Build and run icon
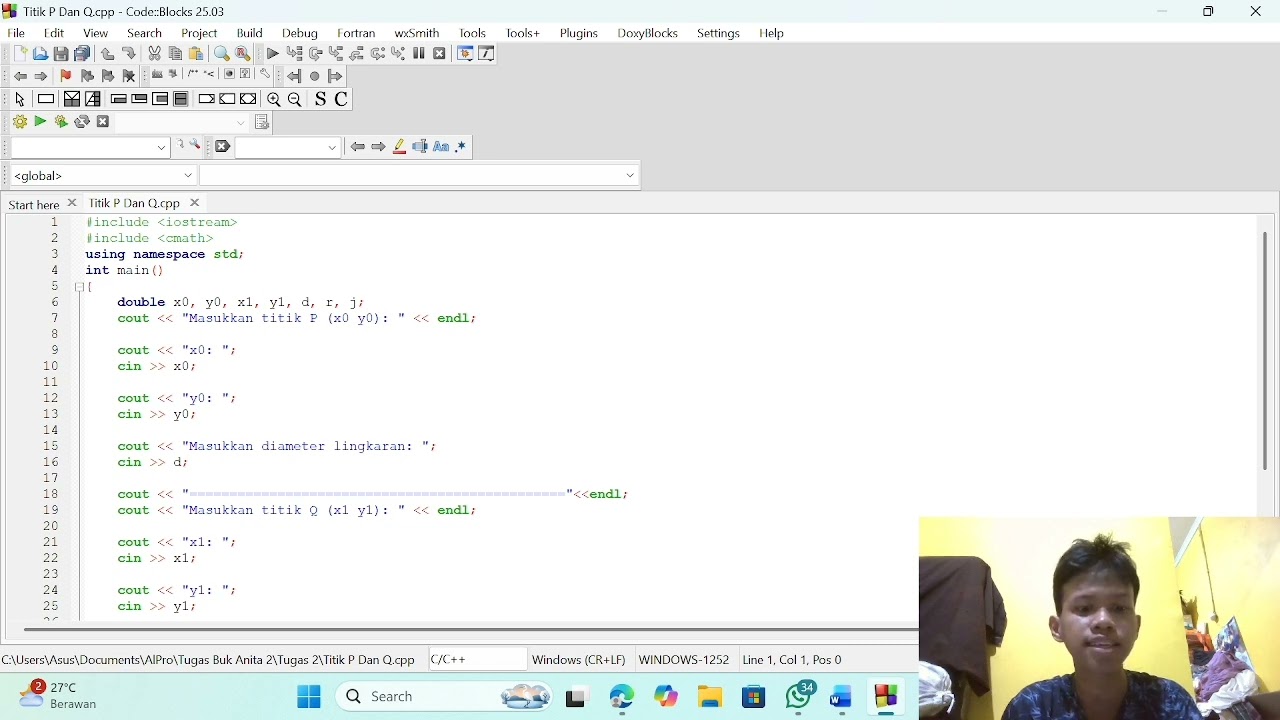The image size is (1280, 720). [x=61, y=122]
